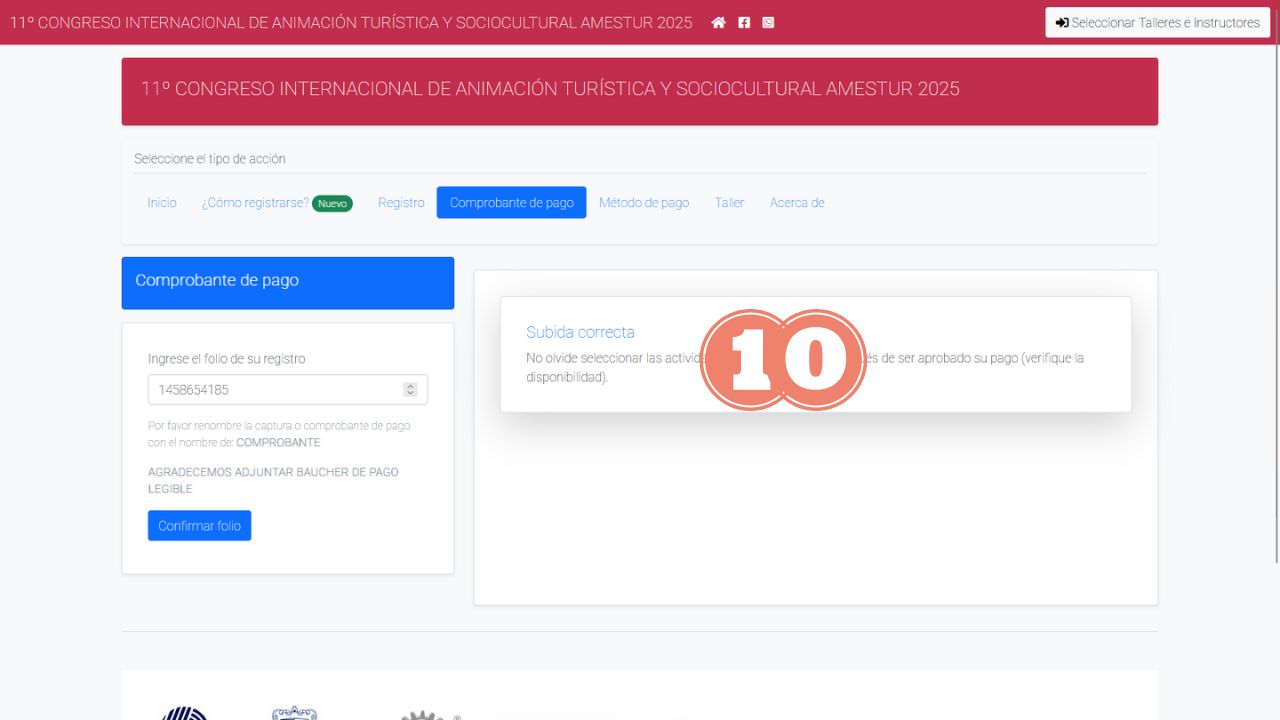The height and width of the screenshot is (720, 1280).
Task: Click the number 10 step badge
Action: (x=783, y=360)
